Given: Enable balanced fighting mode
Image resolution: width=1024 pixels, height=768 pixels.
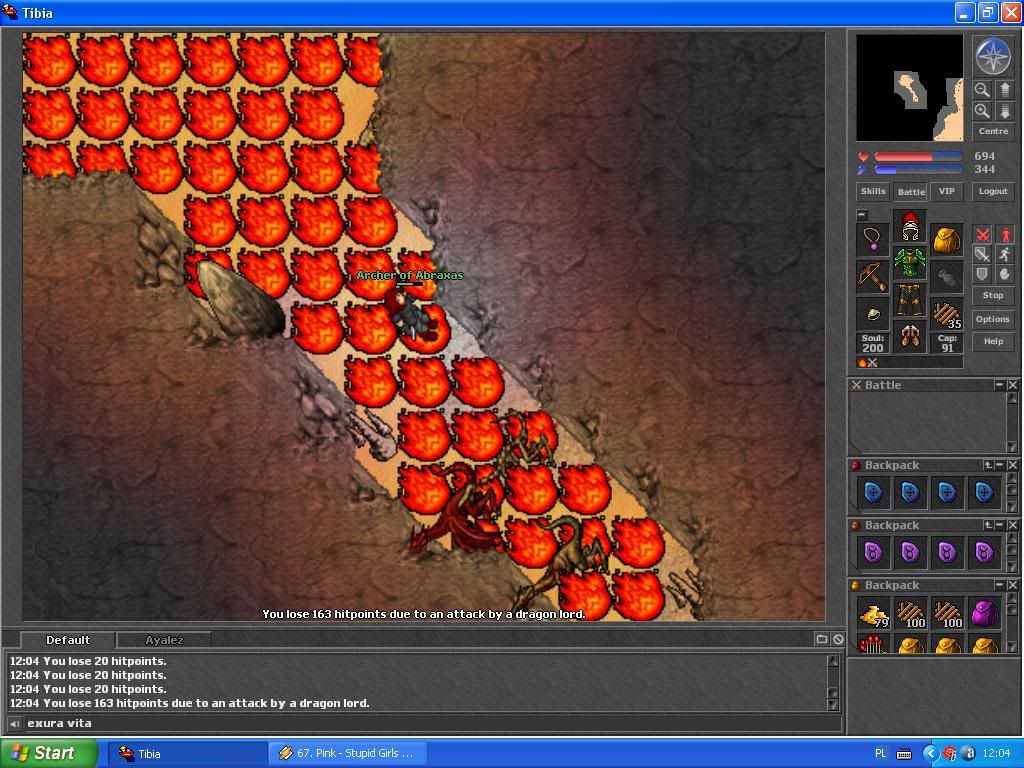Looking at the screenshot, I should (982, 254).
